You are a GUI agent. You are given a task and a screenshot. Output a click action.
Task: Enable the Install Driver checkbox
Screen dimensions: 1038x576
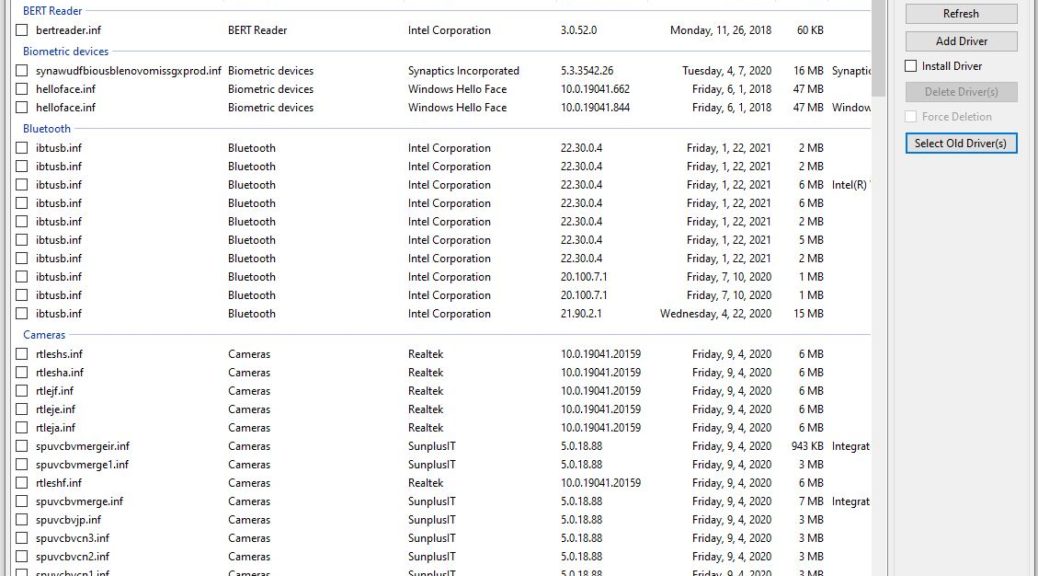tap(911, 66)
